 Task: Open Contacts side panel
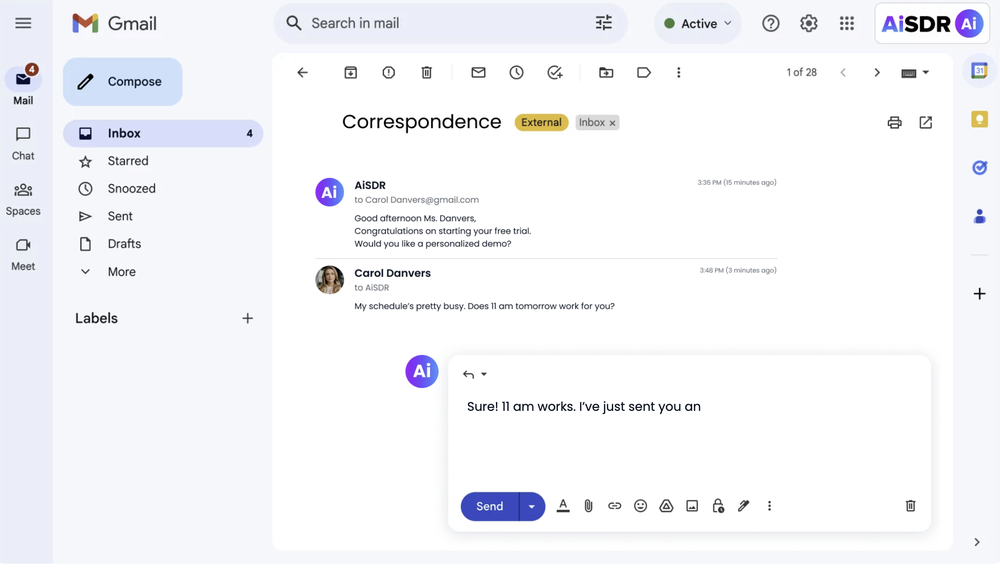pos(979,216)
